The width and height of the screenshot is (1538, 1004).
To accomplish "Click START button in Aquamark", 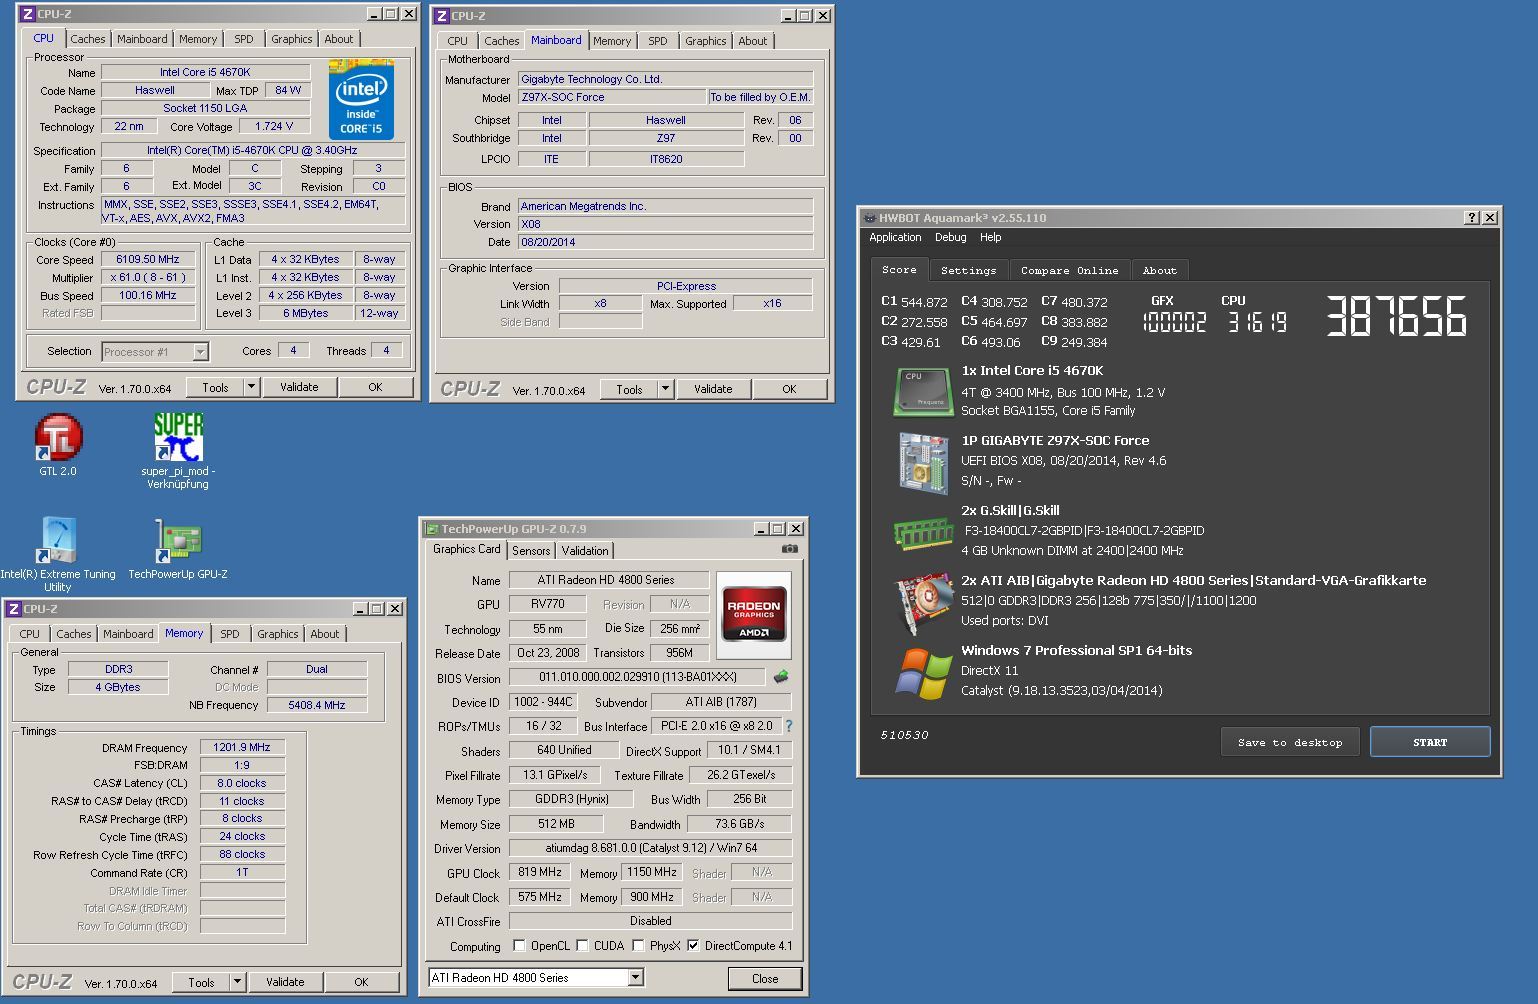I will (x=1430, y=742).
